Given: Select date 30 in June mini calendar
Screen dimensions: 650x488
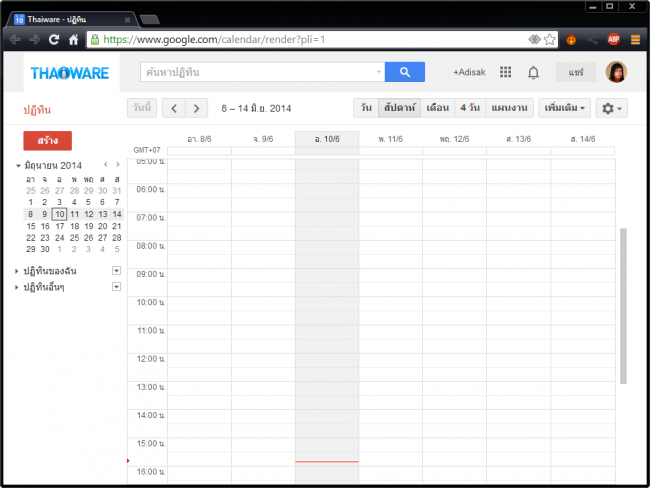Looking at the screenshot, I should pos(45,250).
